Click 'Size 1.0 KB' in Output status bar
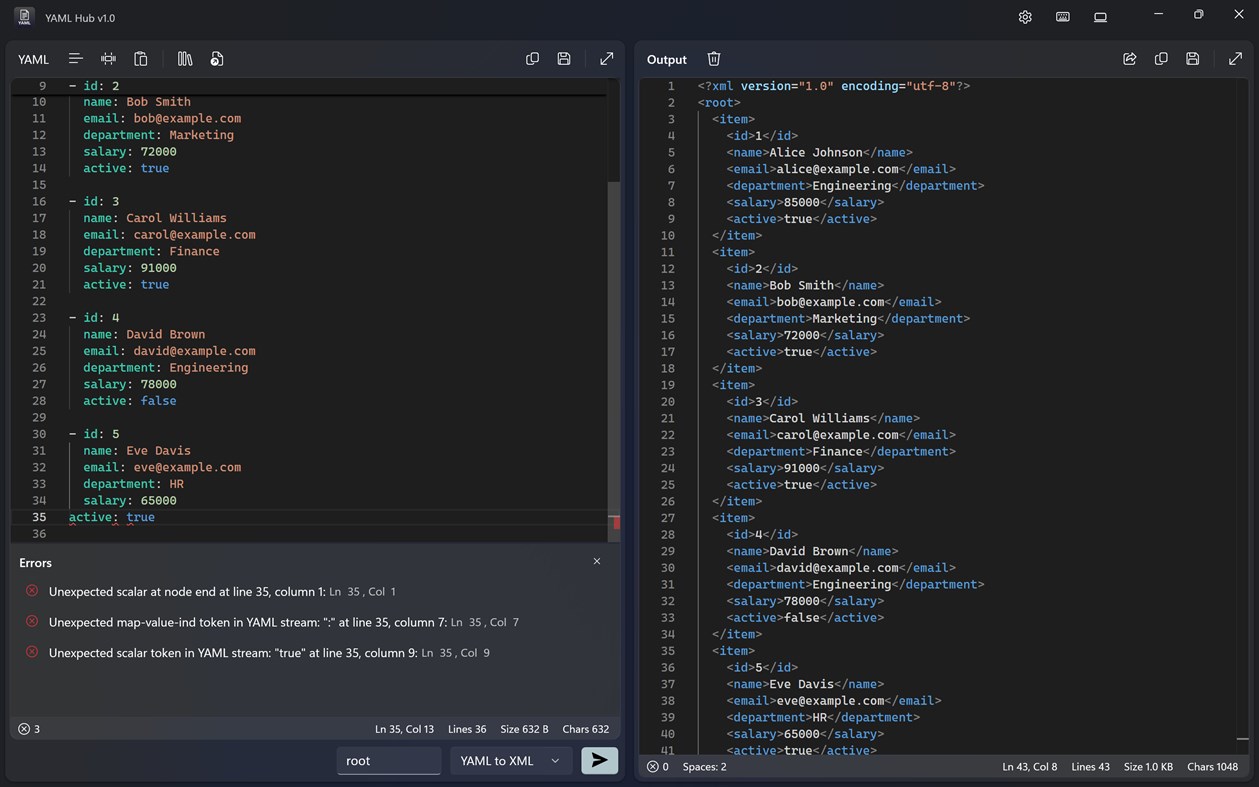 1148,767
